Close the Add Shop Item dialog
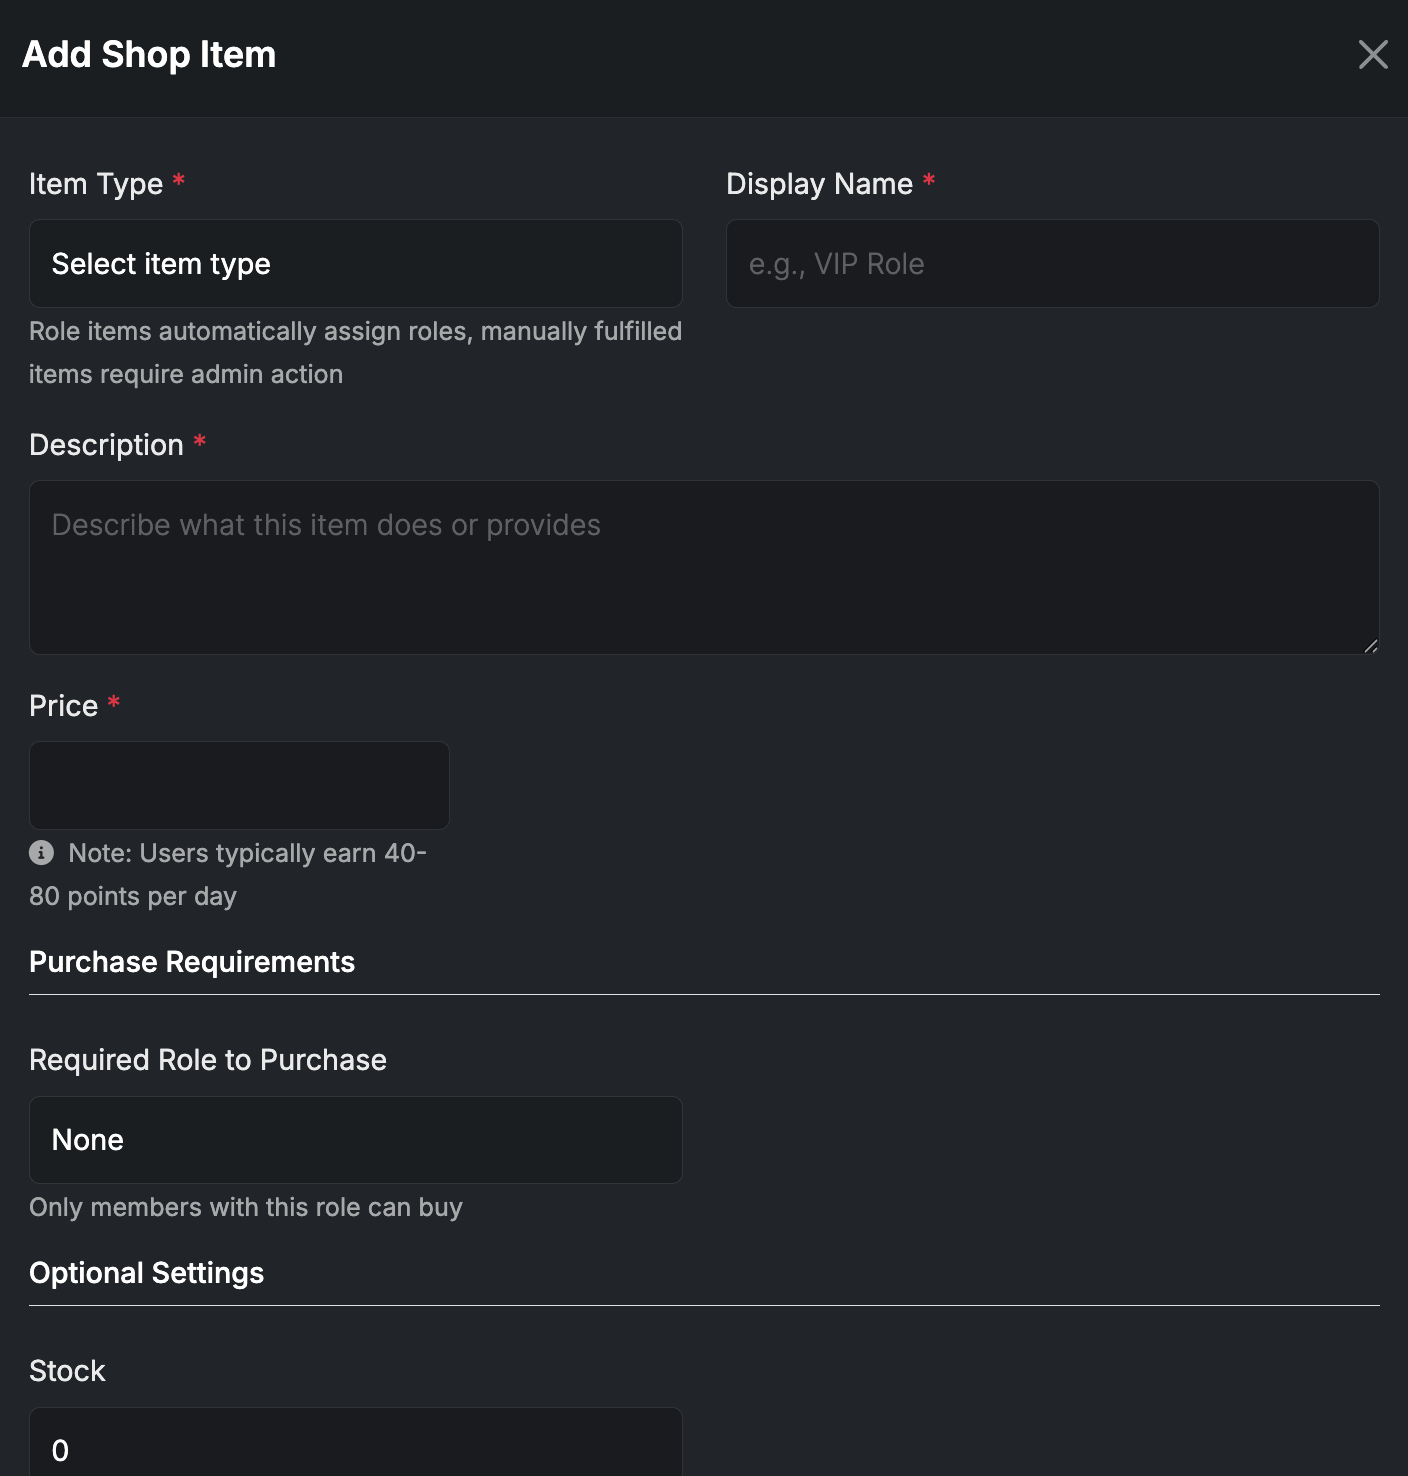 point(1373,55)
